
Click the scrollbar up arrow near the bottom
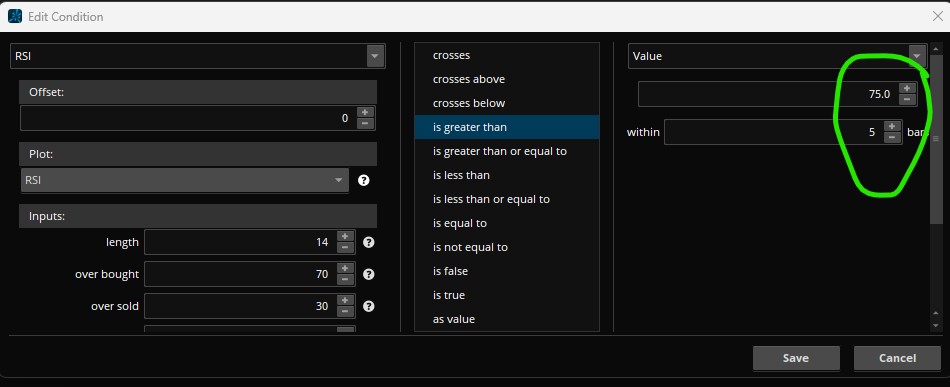click(936, 313)
